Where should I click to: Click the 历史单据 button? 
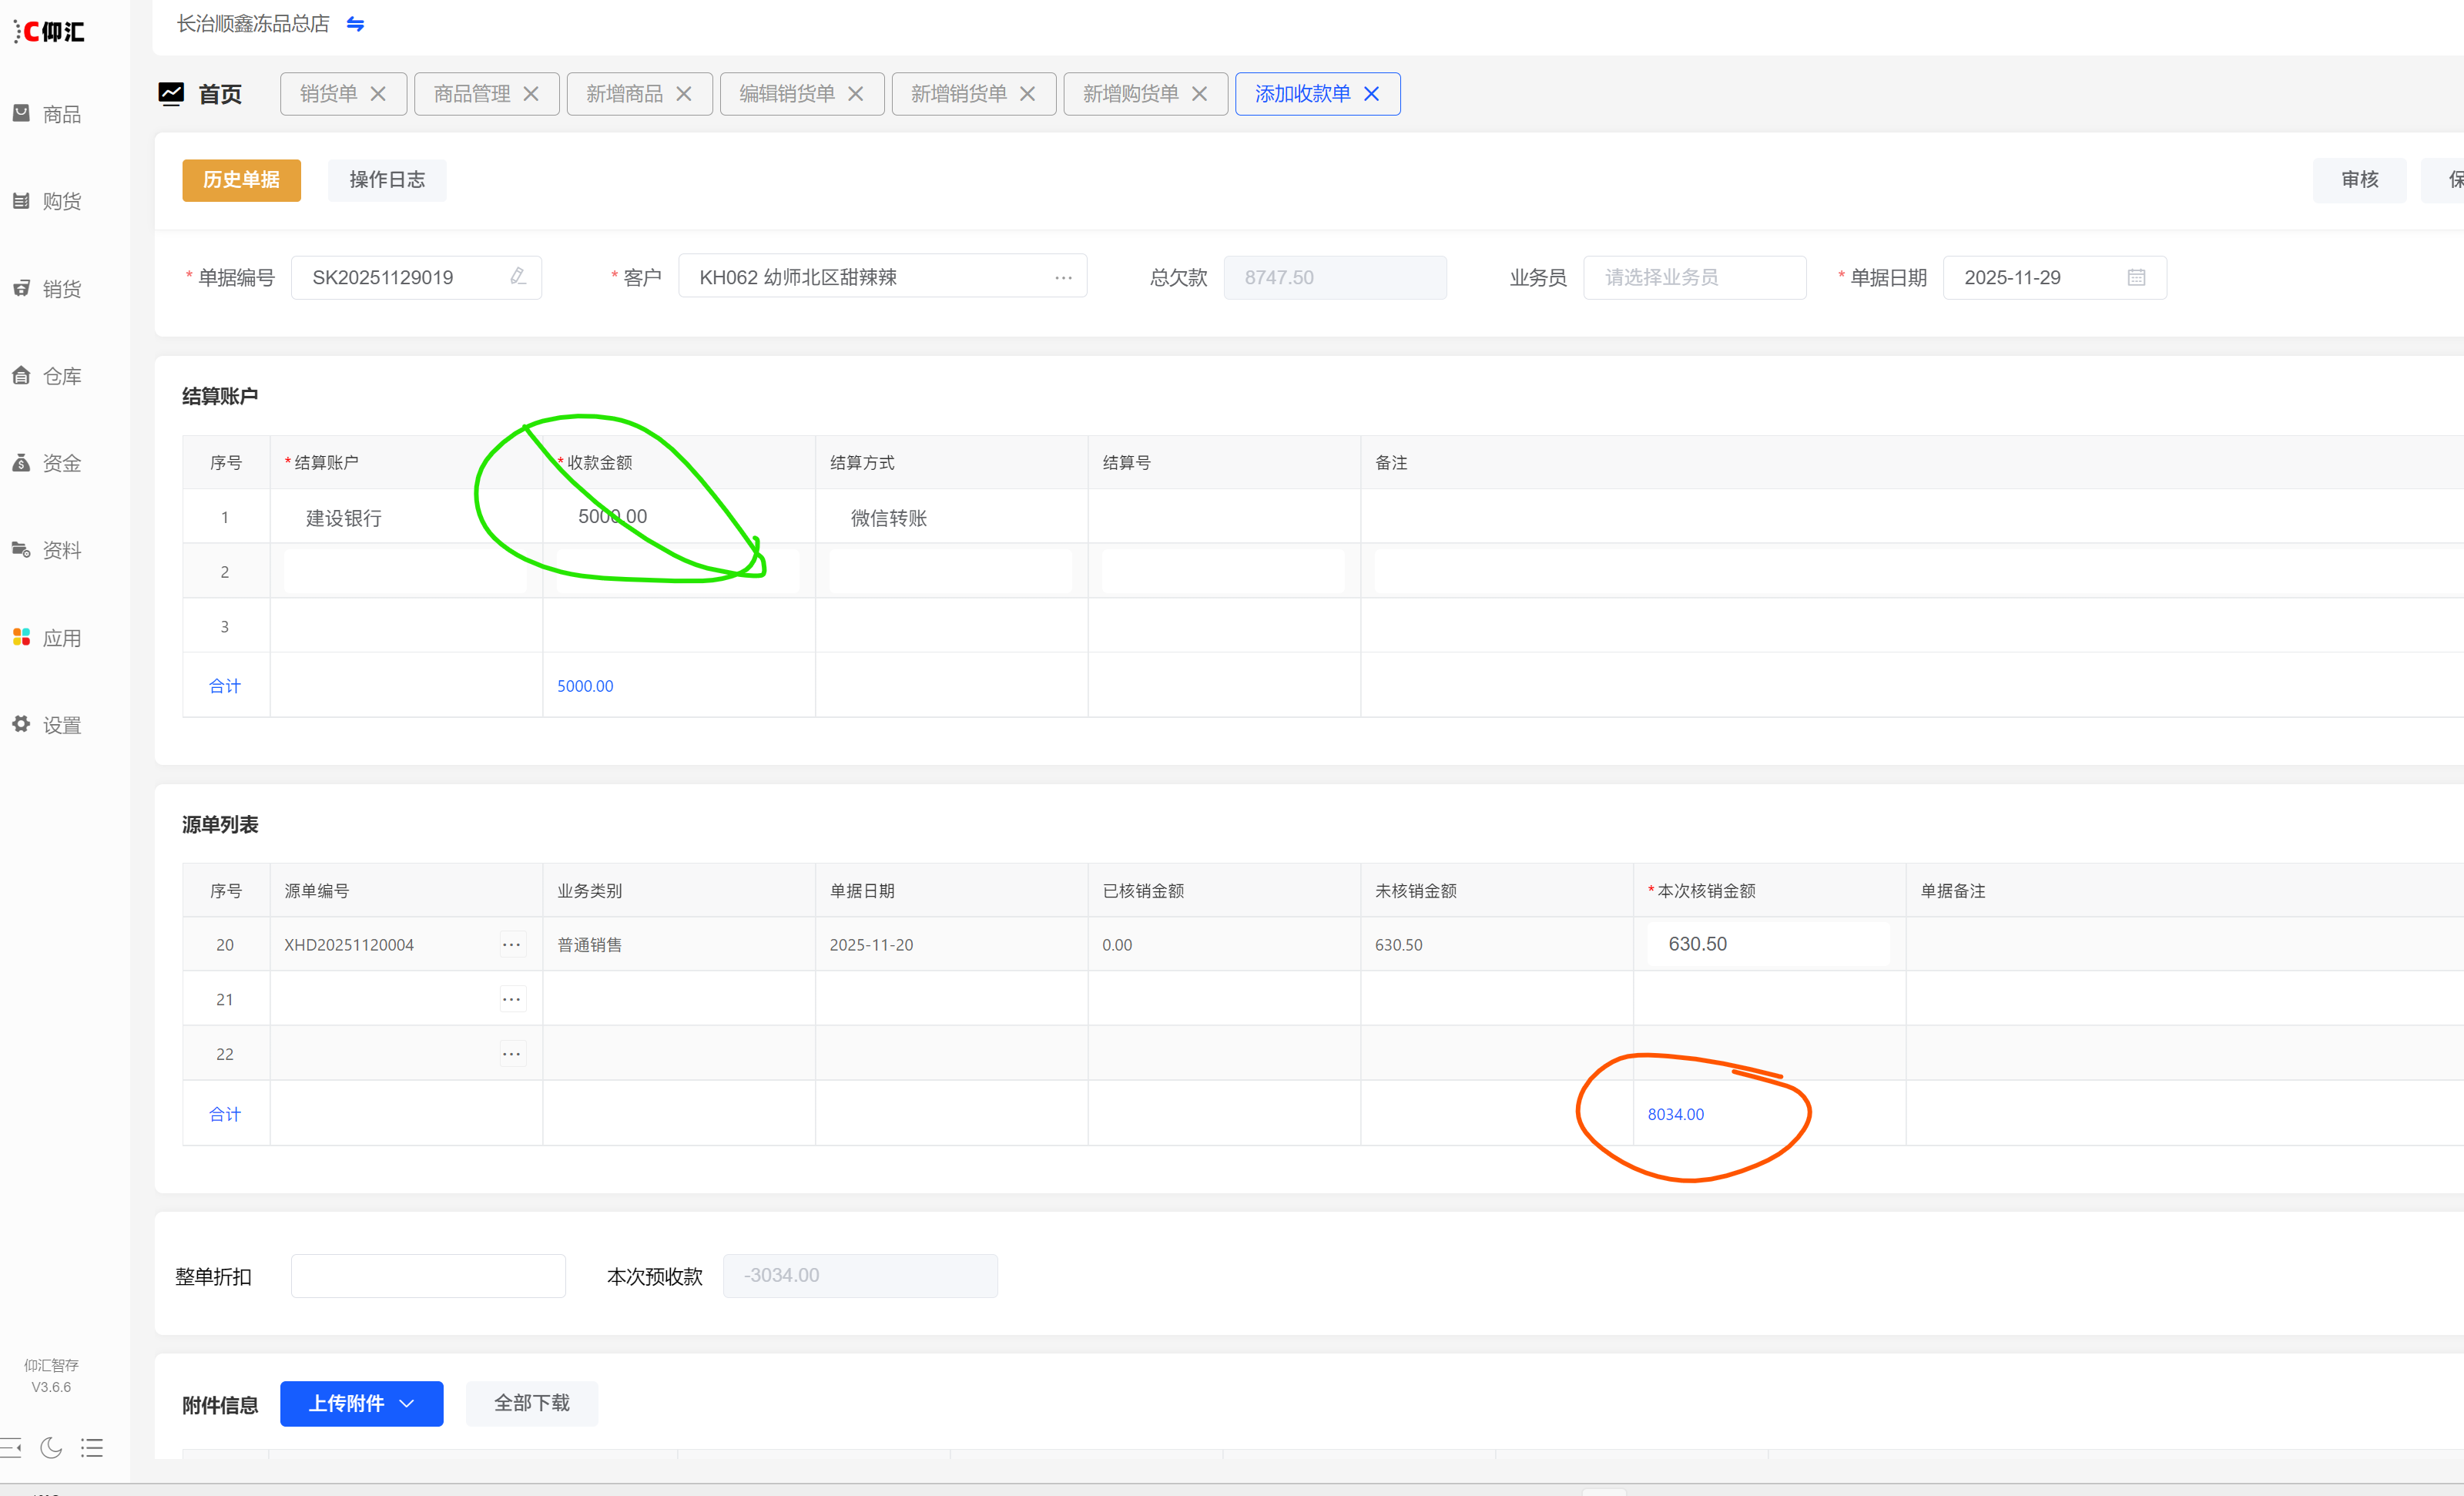241,180
